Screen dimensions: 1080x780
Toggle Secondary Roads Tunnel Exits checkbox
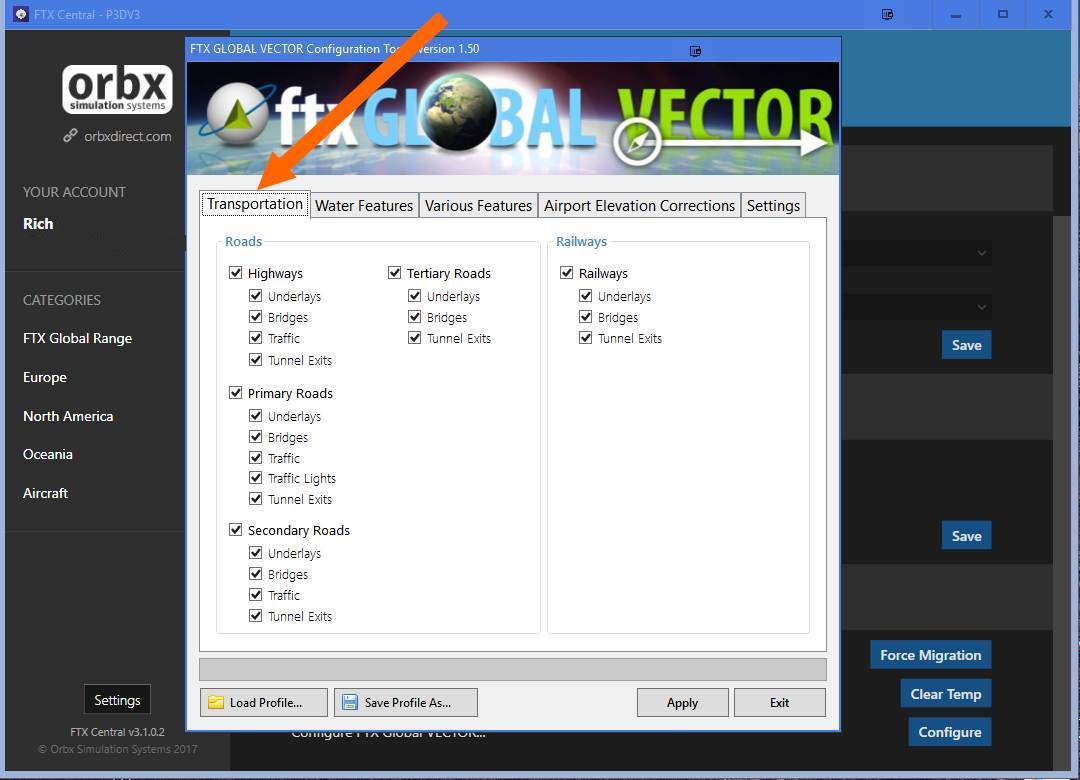(x=256, y=615)
